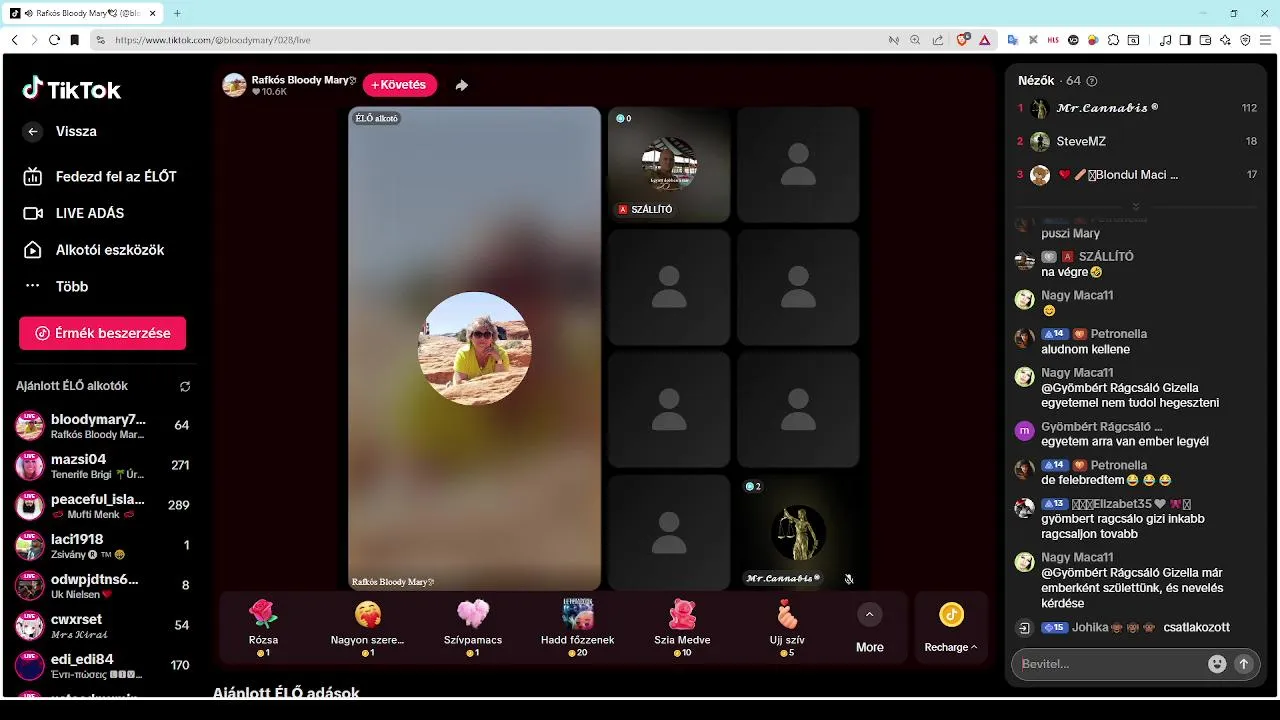Reload the page
The width and height of the screenshot is (1280, 720).
pyautogui.click(x=54, y=40)
